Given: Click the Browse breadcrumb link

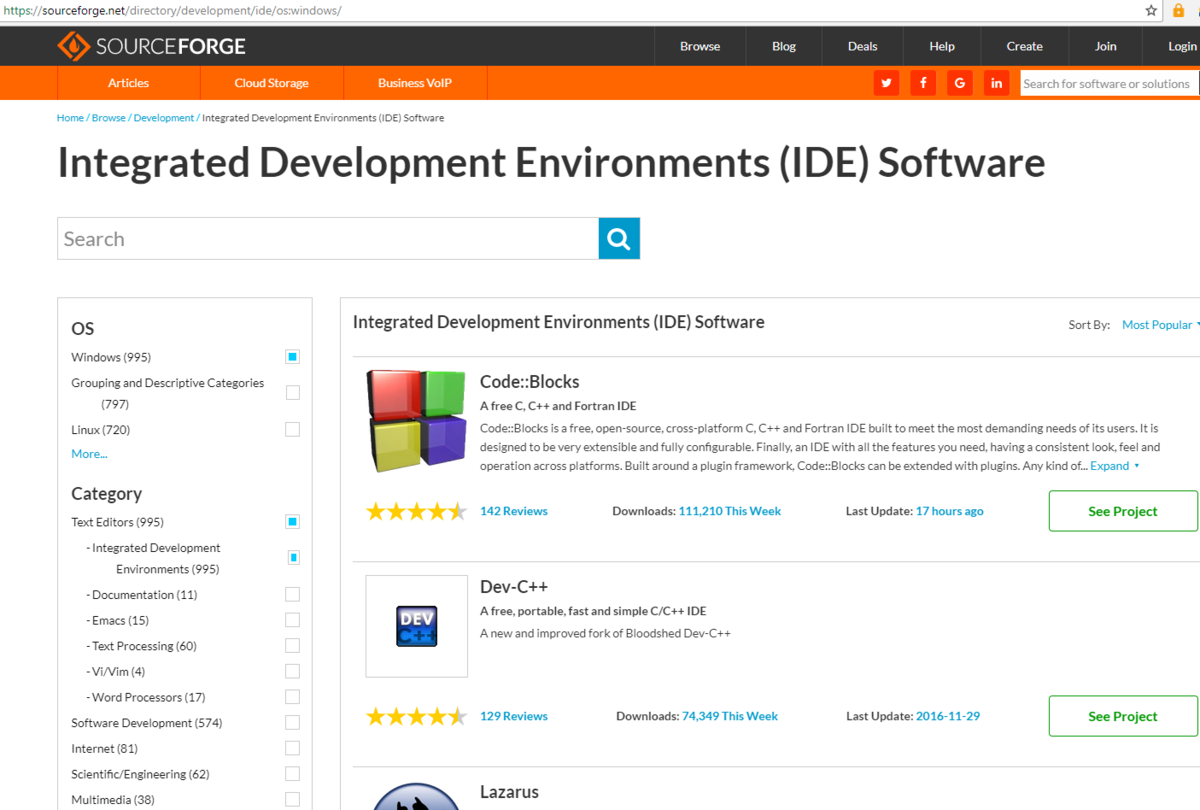Looking at the screenshot, I should tap(109, 118).
